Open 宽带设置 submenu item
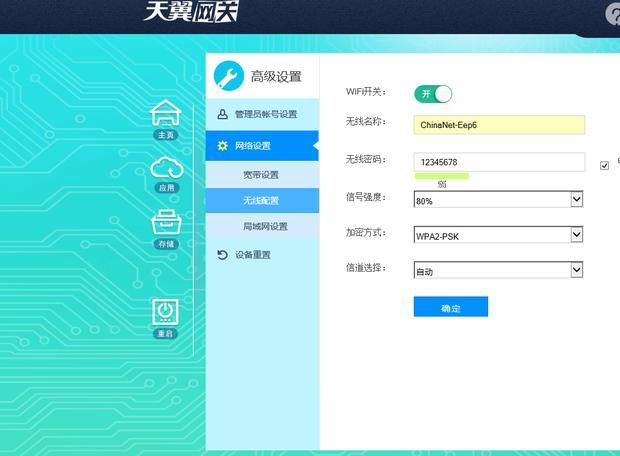Screen dimensions: 620x456 [262, 175]
